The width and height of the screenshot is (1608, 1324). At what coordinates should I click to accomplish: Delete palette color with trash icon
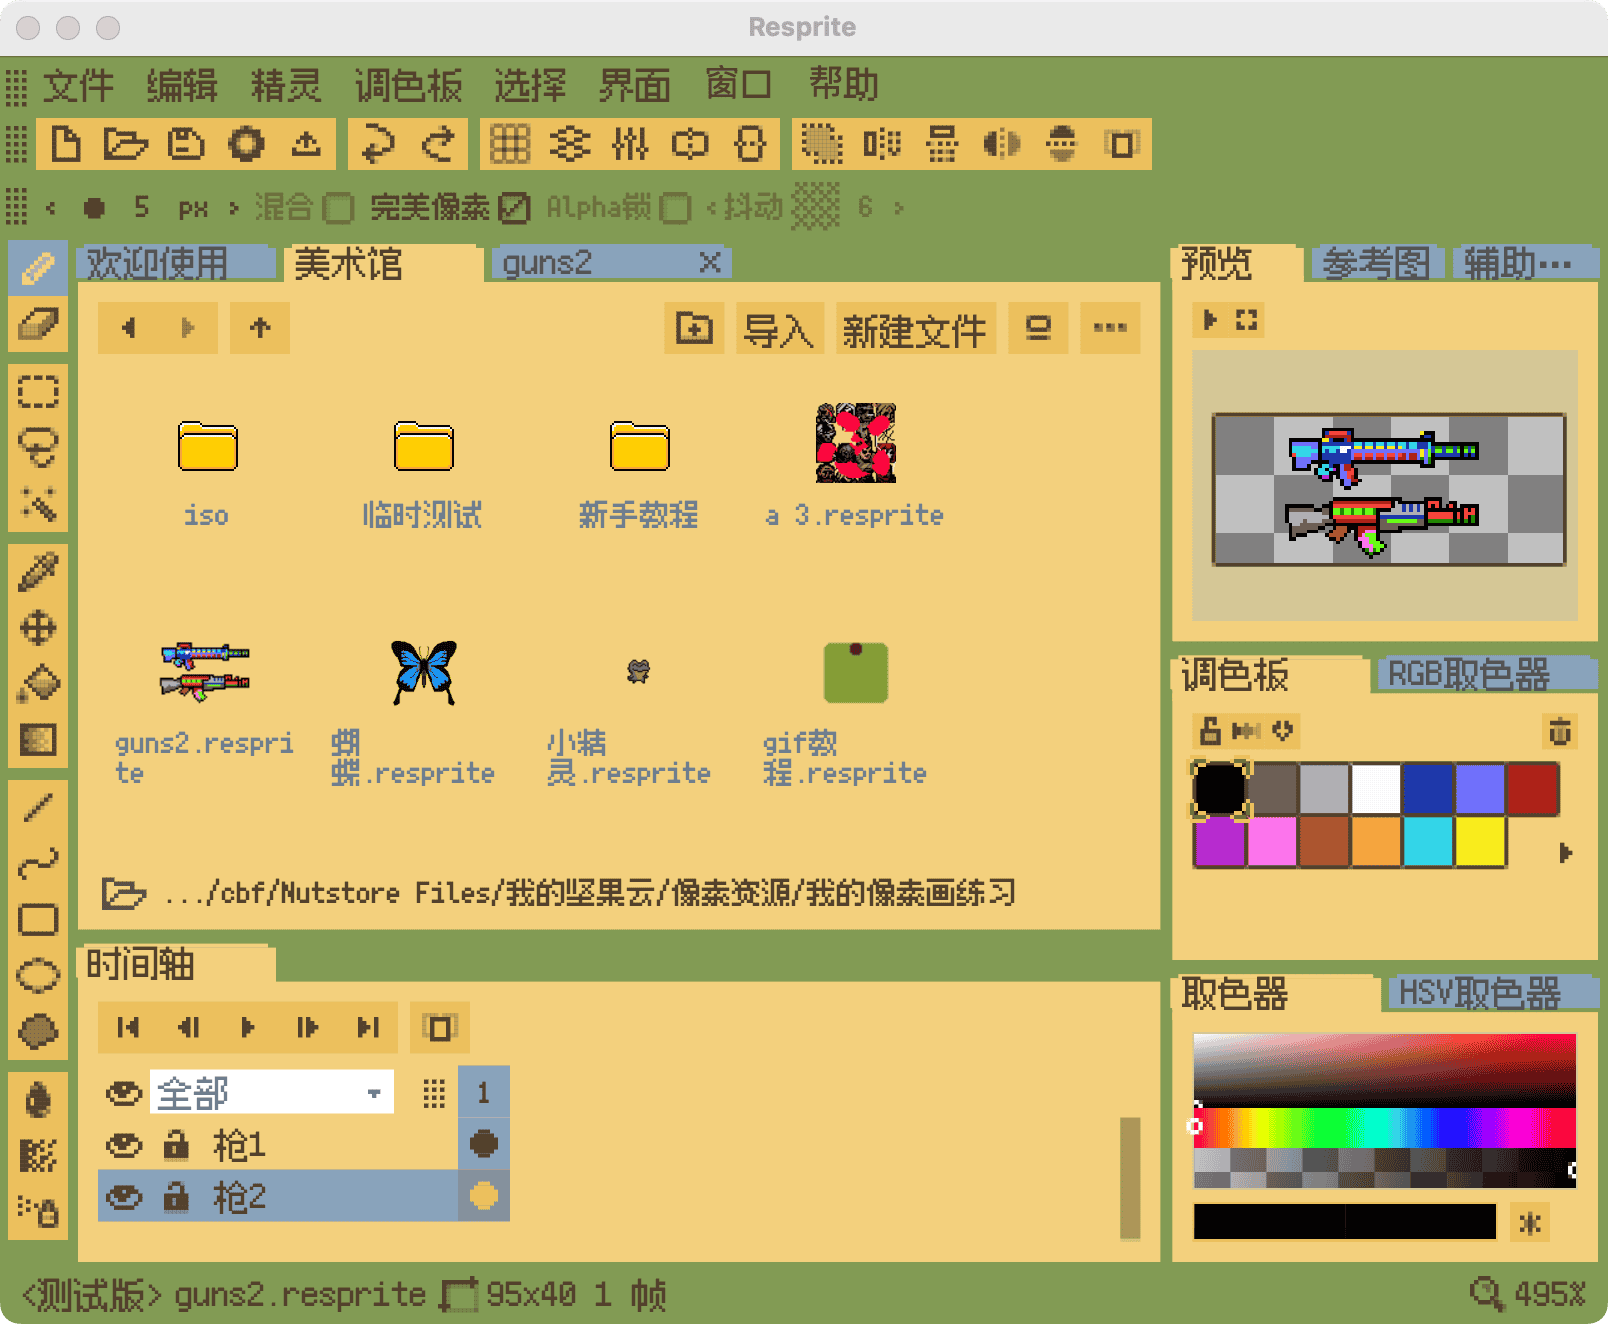[x=1559, y=732]
